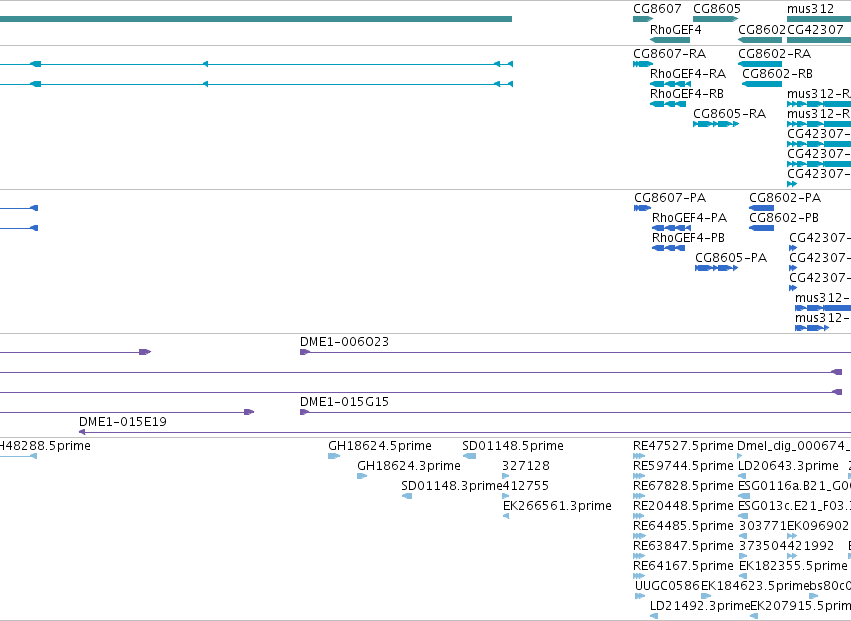Click the DME1-015E19 label
This screenshot has width=851, height=621.
[123, 422]
